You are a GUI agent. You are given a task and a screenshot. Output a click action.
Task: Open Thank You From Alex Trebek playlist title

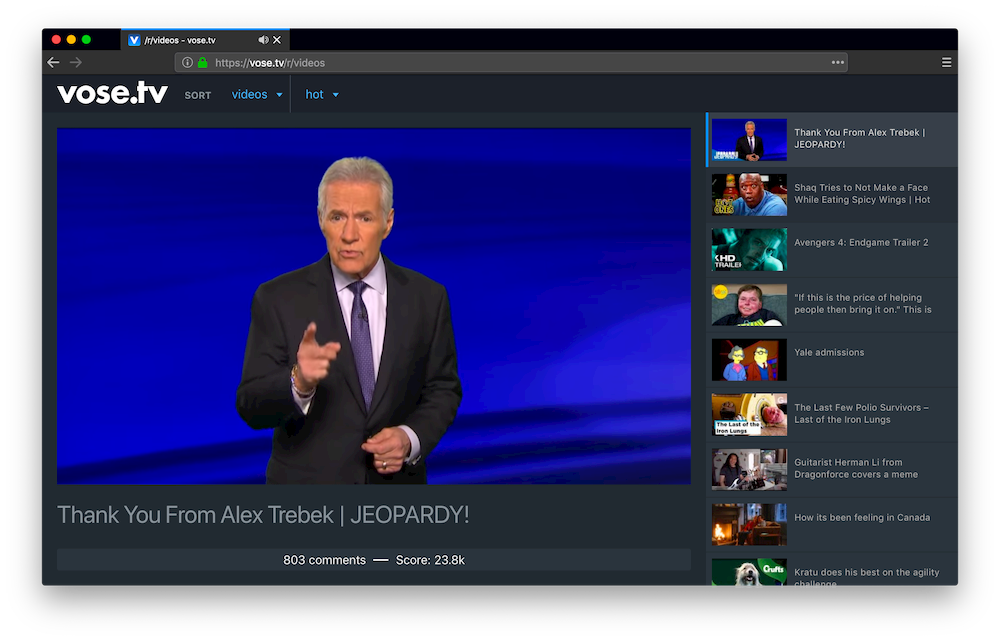coord(859,138)
